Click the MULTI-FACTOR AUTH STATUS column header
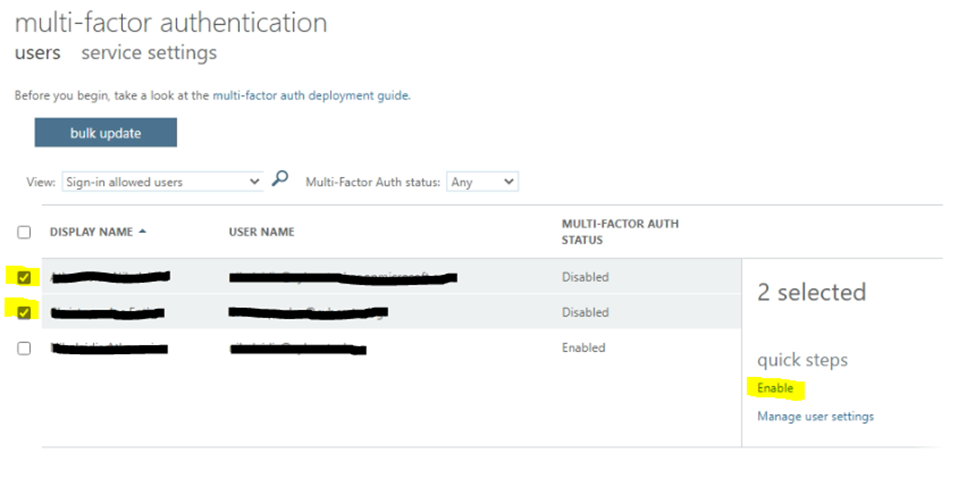Screen dimensions: 975x478 pos(620,232)
